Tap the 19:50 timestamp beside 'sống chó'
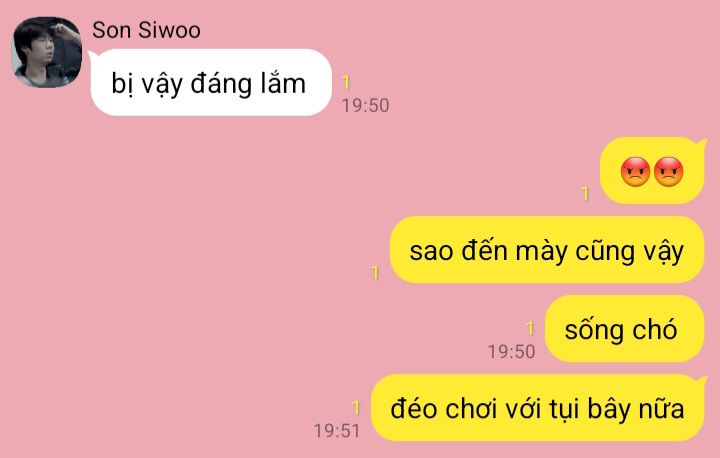Screen dimensions: 720x458 pos(512,352)
